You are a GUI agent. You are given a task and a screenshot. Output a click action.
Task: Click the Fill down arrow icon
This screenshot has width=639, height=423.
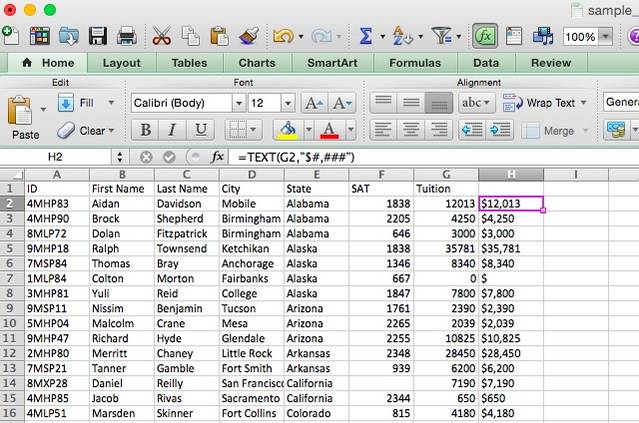pos(65,103)
